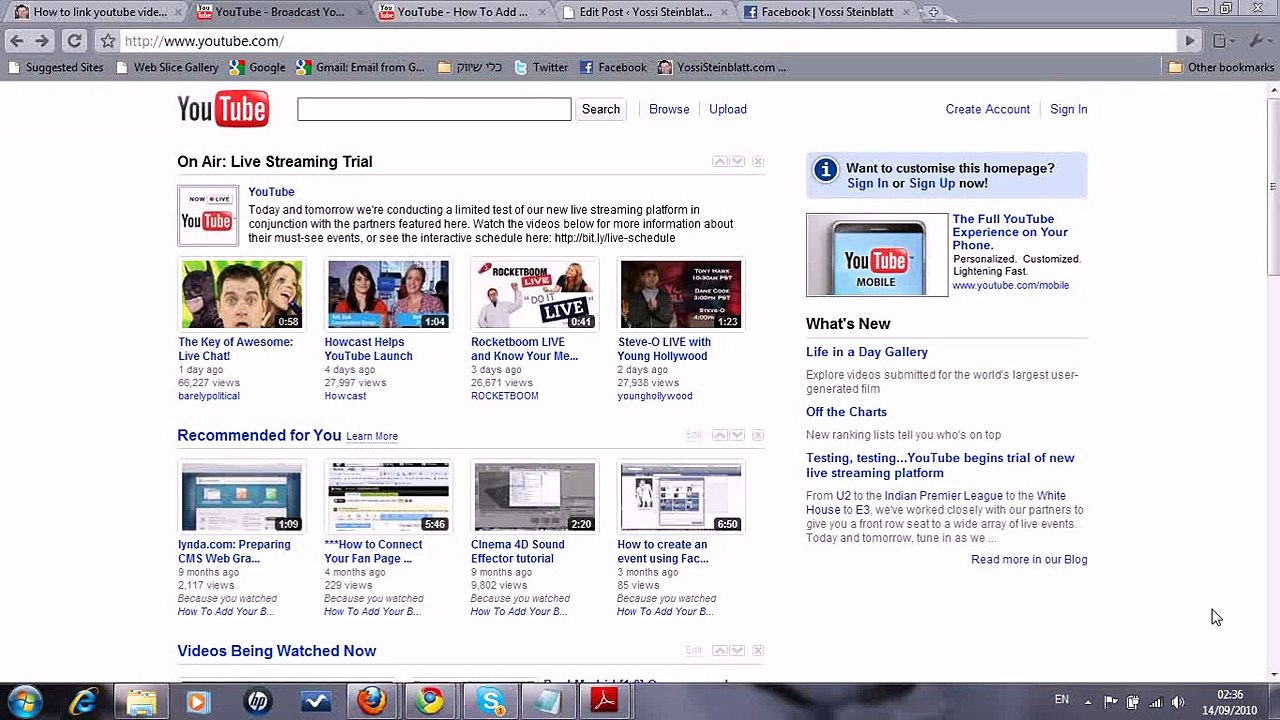1280x720 pixels.
Task: Switch to 'YouTube - Broadcast Yo...' tab
Action: (279, 12)
